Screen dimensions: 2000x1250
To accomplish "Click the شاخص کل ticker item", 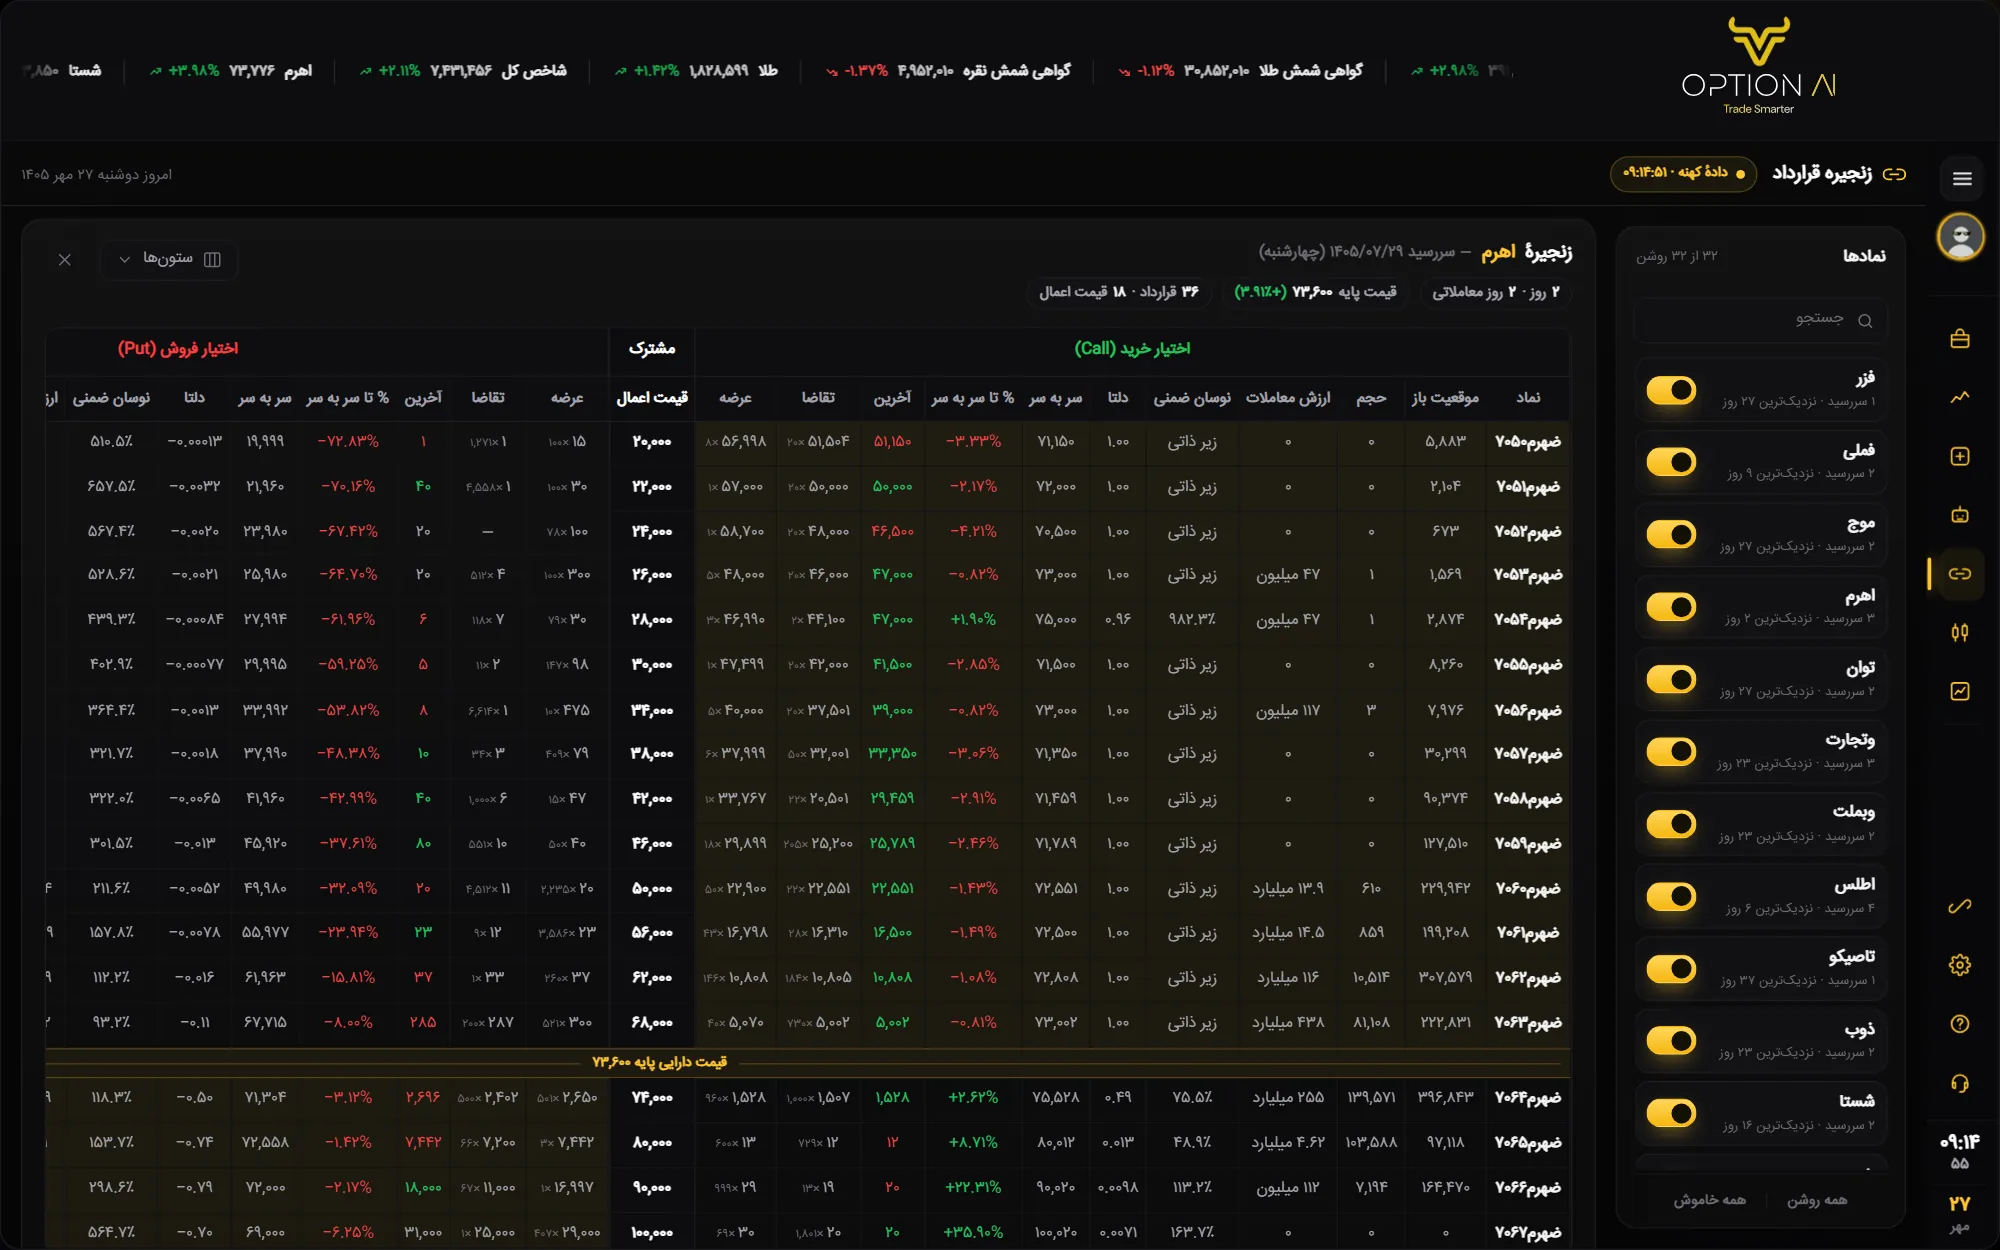I will point(463,71).
